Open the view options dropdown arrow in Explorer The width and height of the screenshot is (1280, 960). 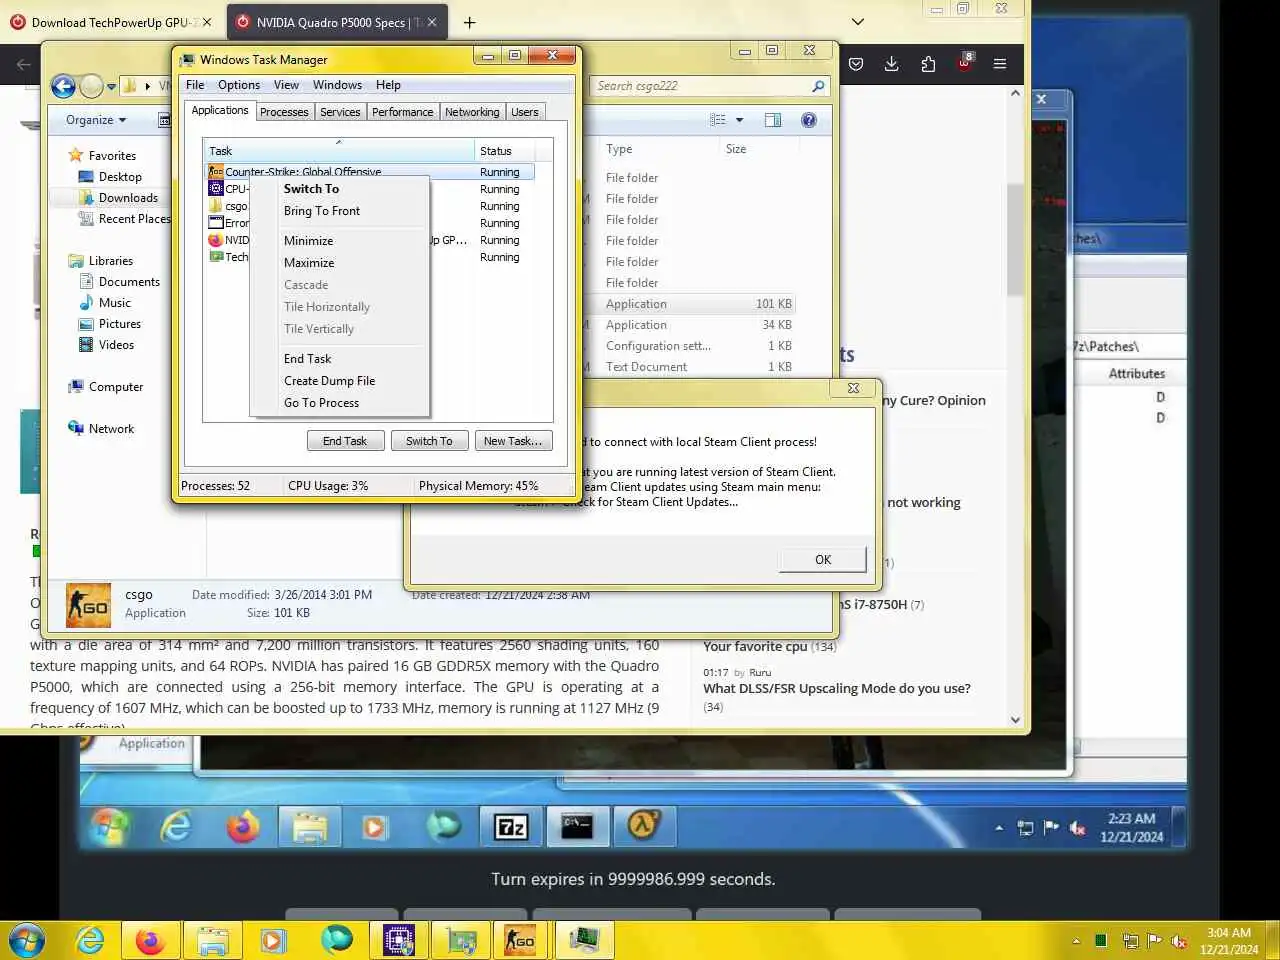pos(740,120)
